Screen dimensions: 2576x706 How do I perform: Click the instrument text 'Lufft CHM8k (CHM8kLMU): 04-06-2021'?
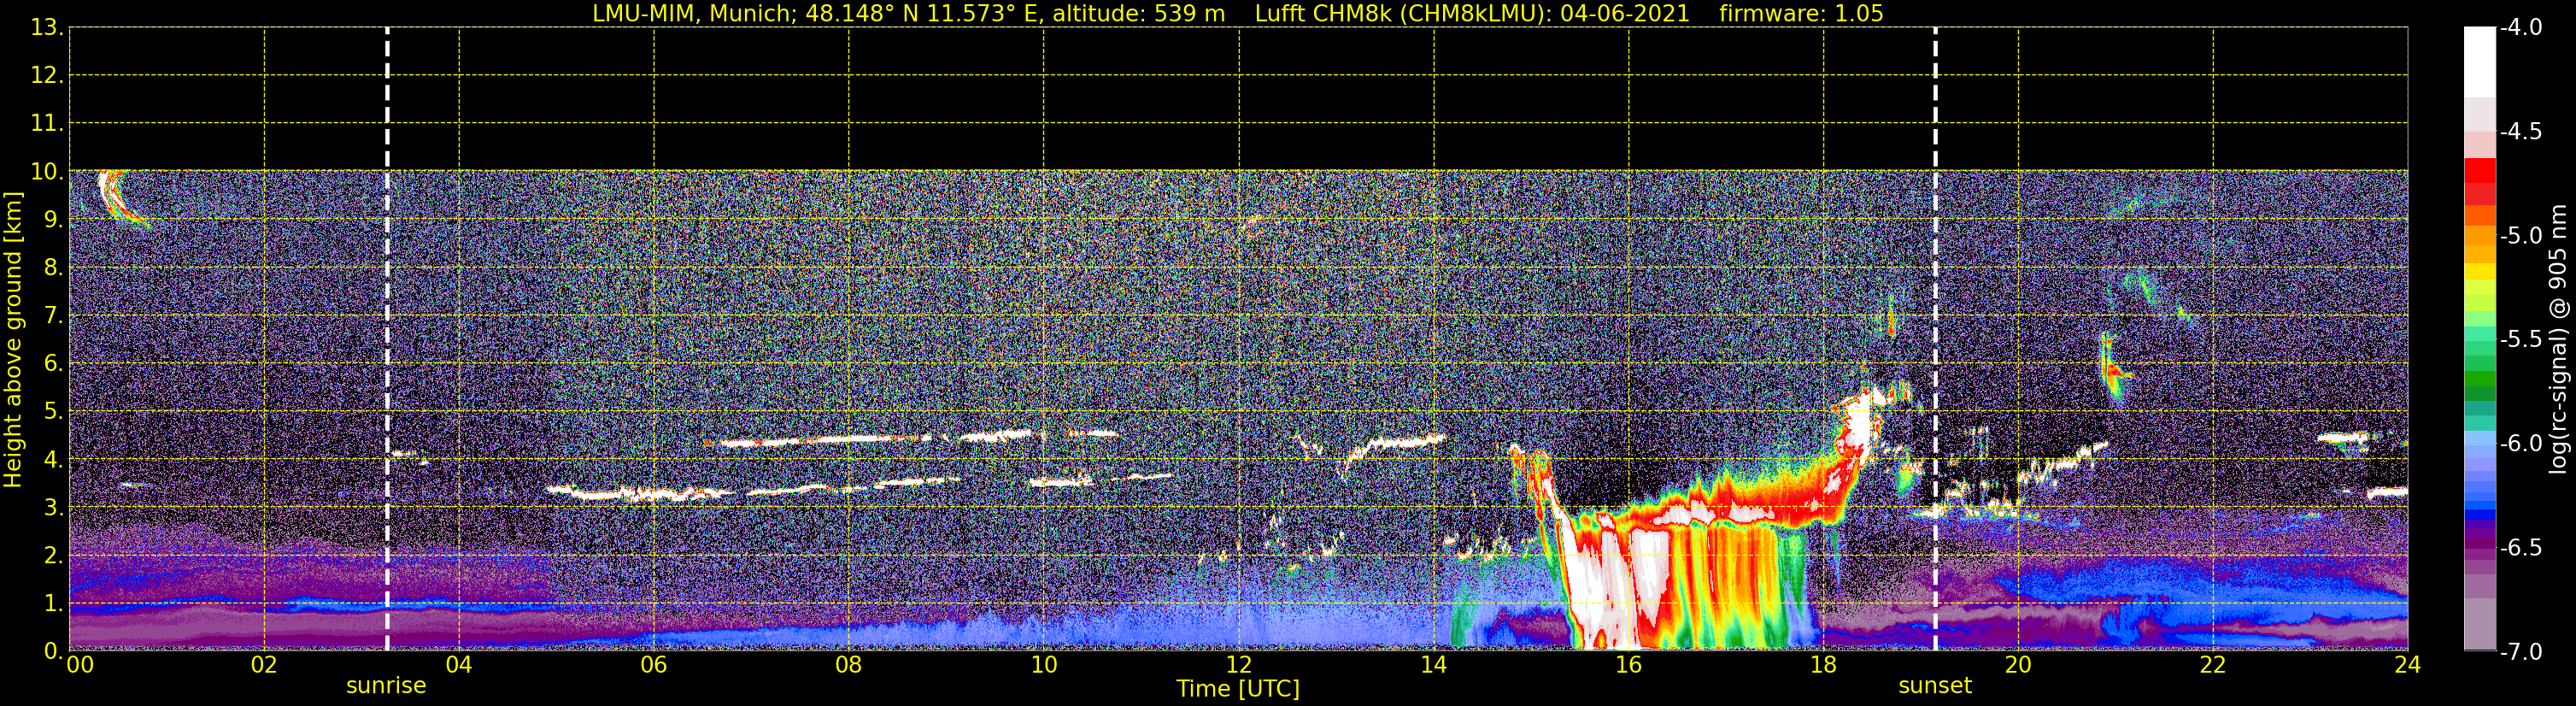[x=1472, y=14]
